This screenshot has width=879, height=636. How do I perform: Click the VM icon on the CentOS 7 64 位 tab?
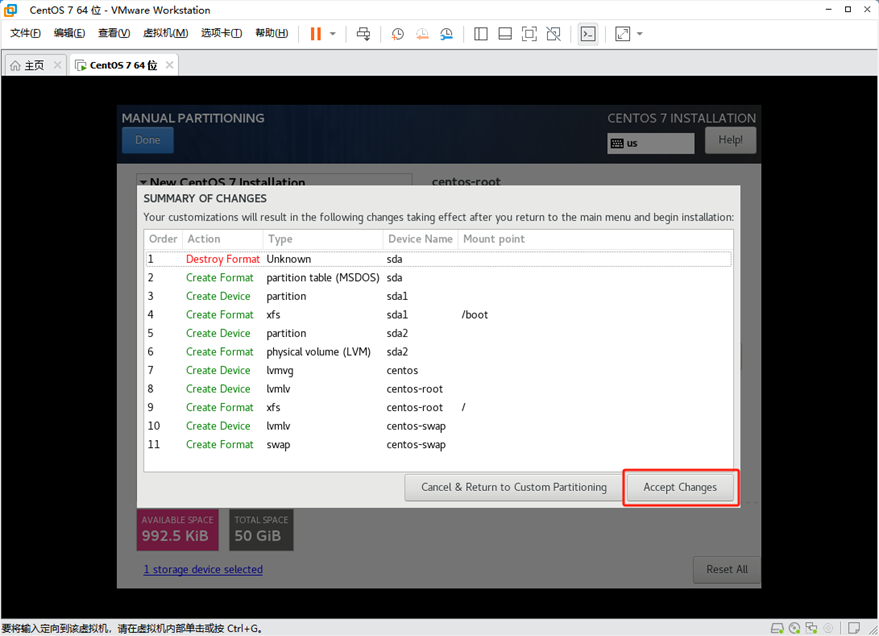81,66
